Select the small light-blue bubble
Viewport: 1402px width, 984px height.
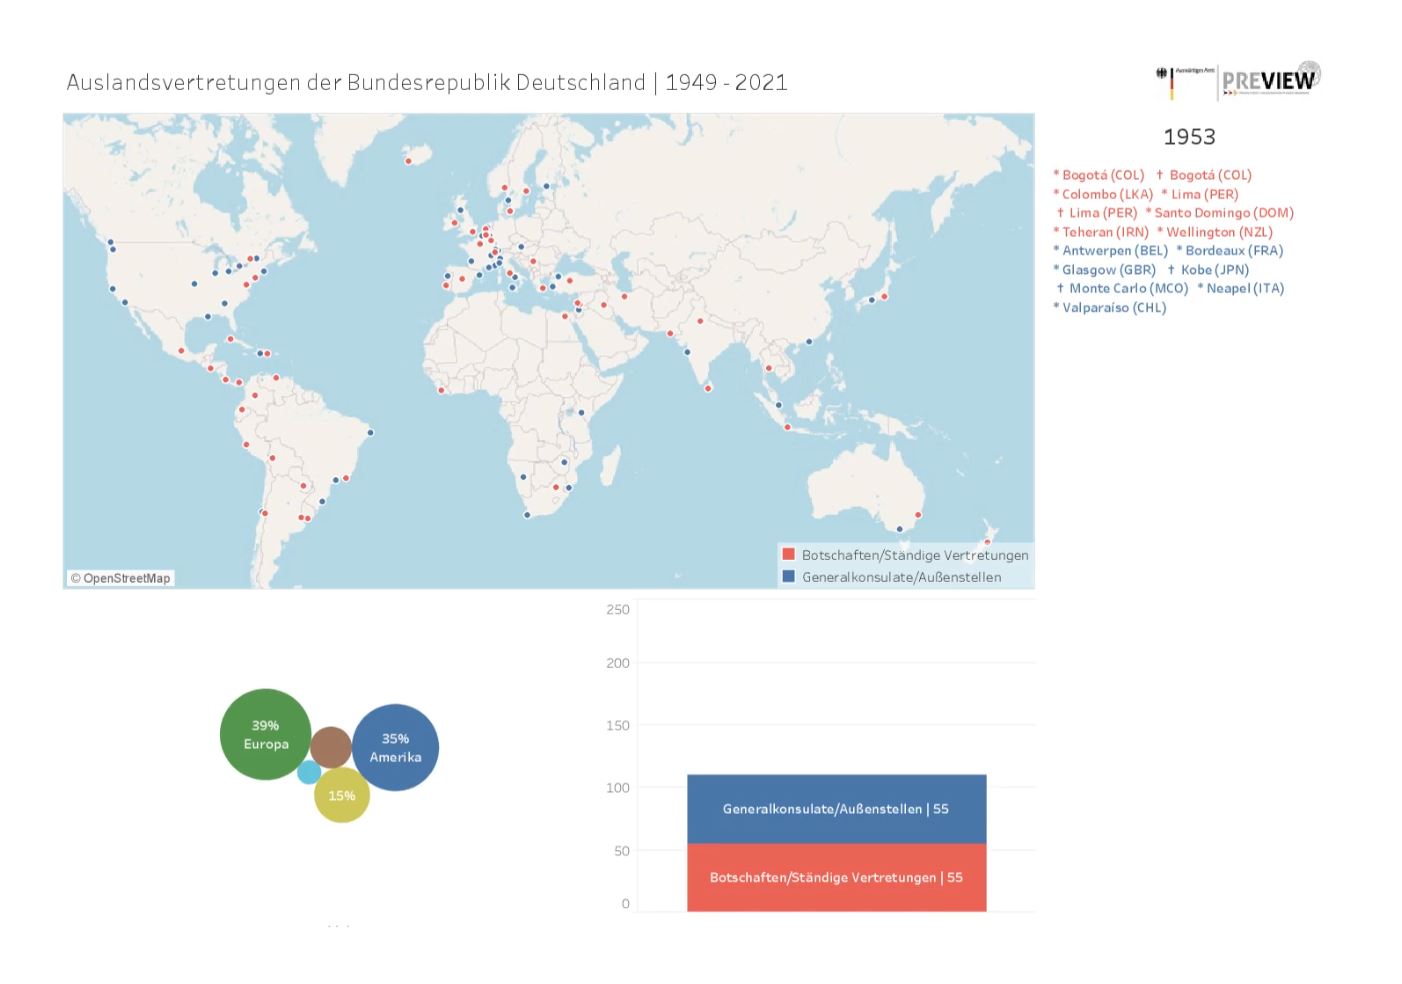[309, 772]
